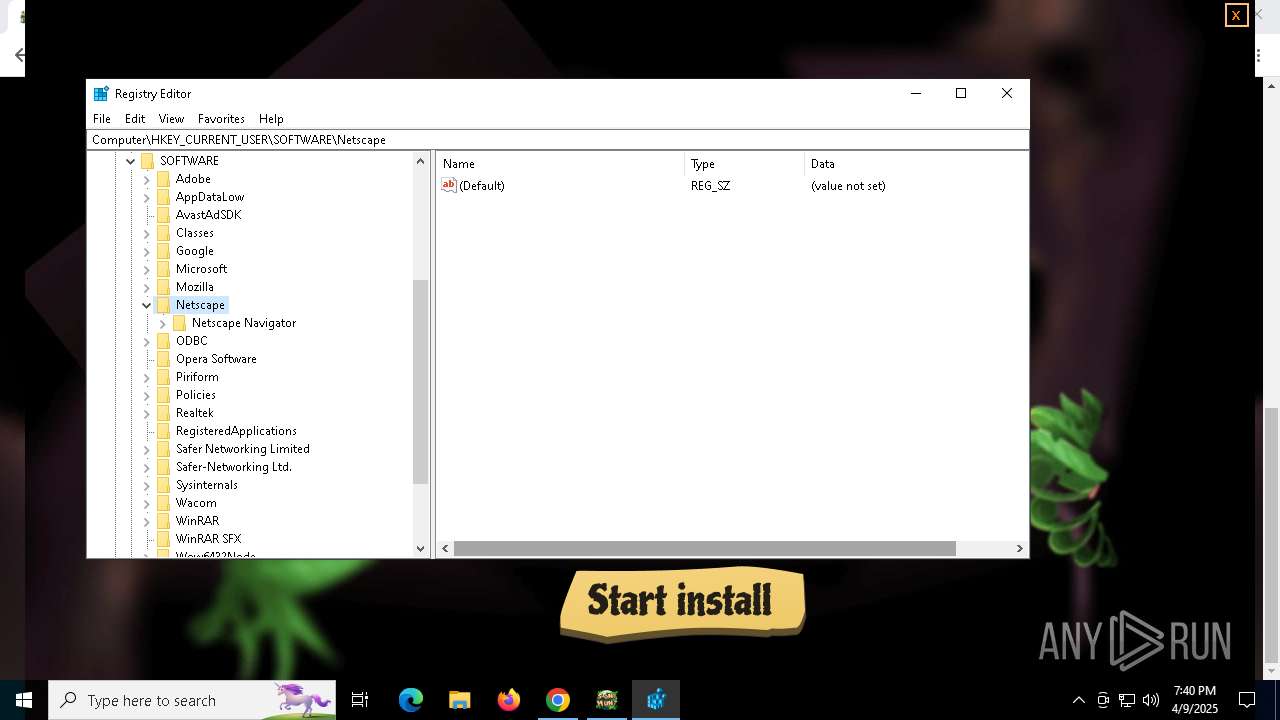Click the (Default) string value icon

point(449,185)
